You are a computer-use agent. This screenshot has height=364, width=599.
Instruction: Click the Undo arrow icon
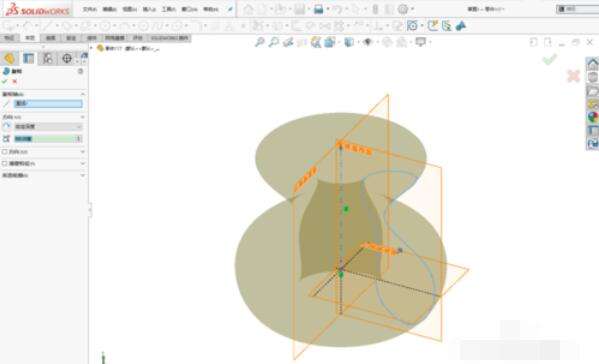click(337, 9)
